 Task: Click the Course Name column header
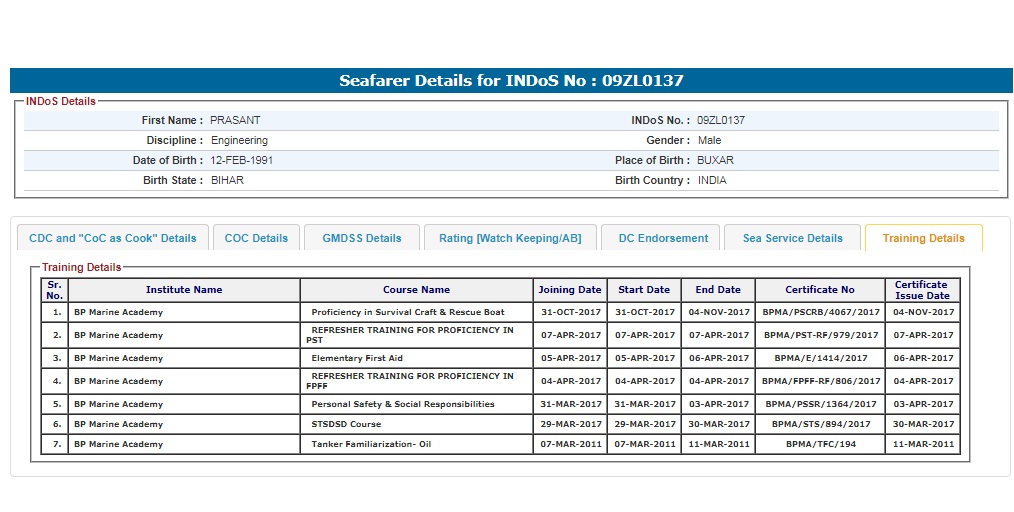[x=416, y=290]
